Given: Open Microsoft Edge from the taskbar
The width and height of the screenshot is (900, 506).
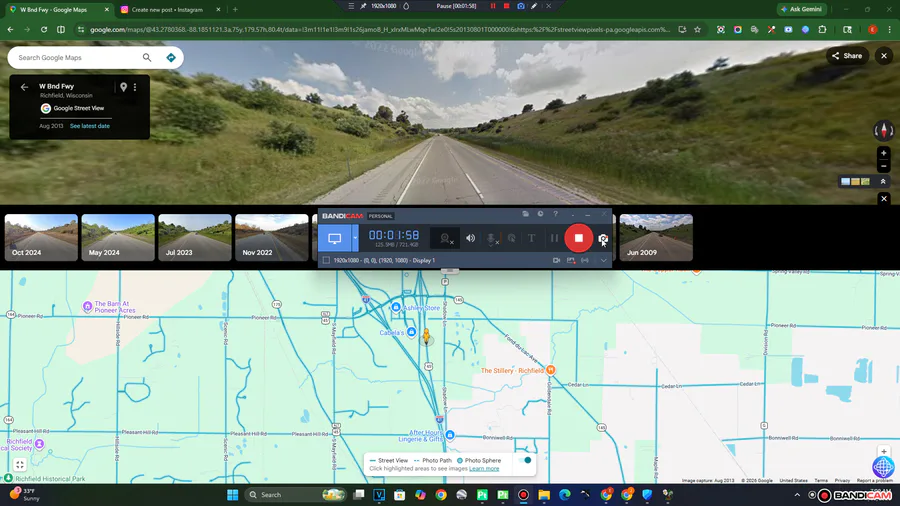Looking at the screenshot, I should (x=565, y=495).
